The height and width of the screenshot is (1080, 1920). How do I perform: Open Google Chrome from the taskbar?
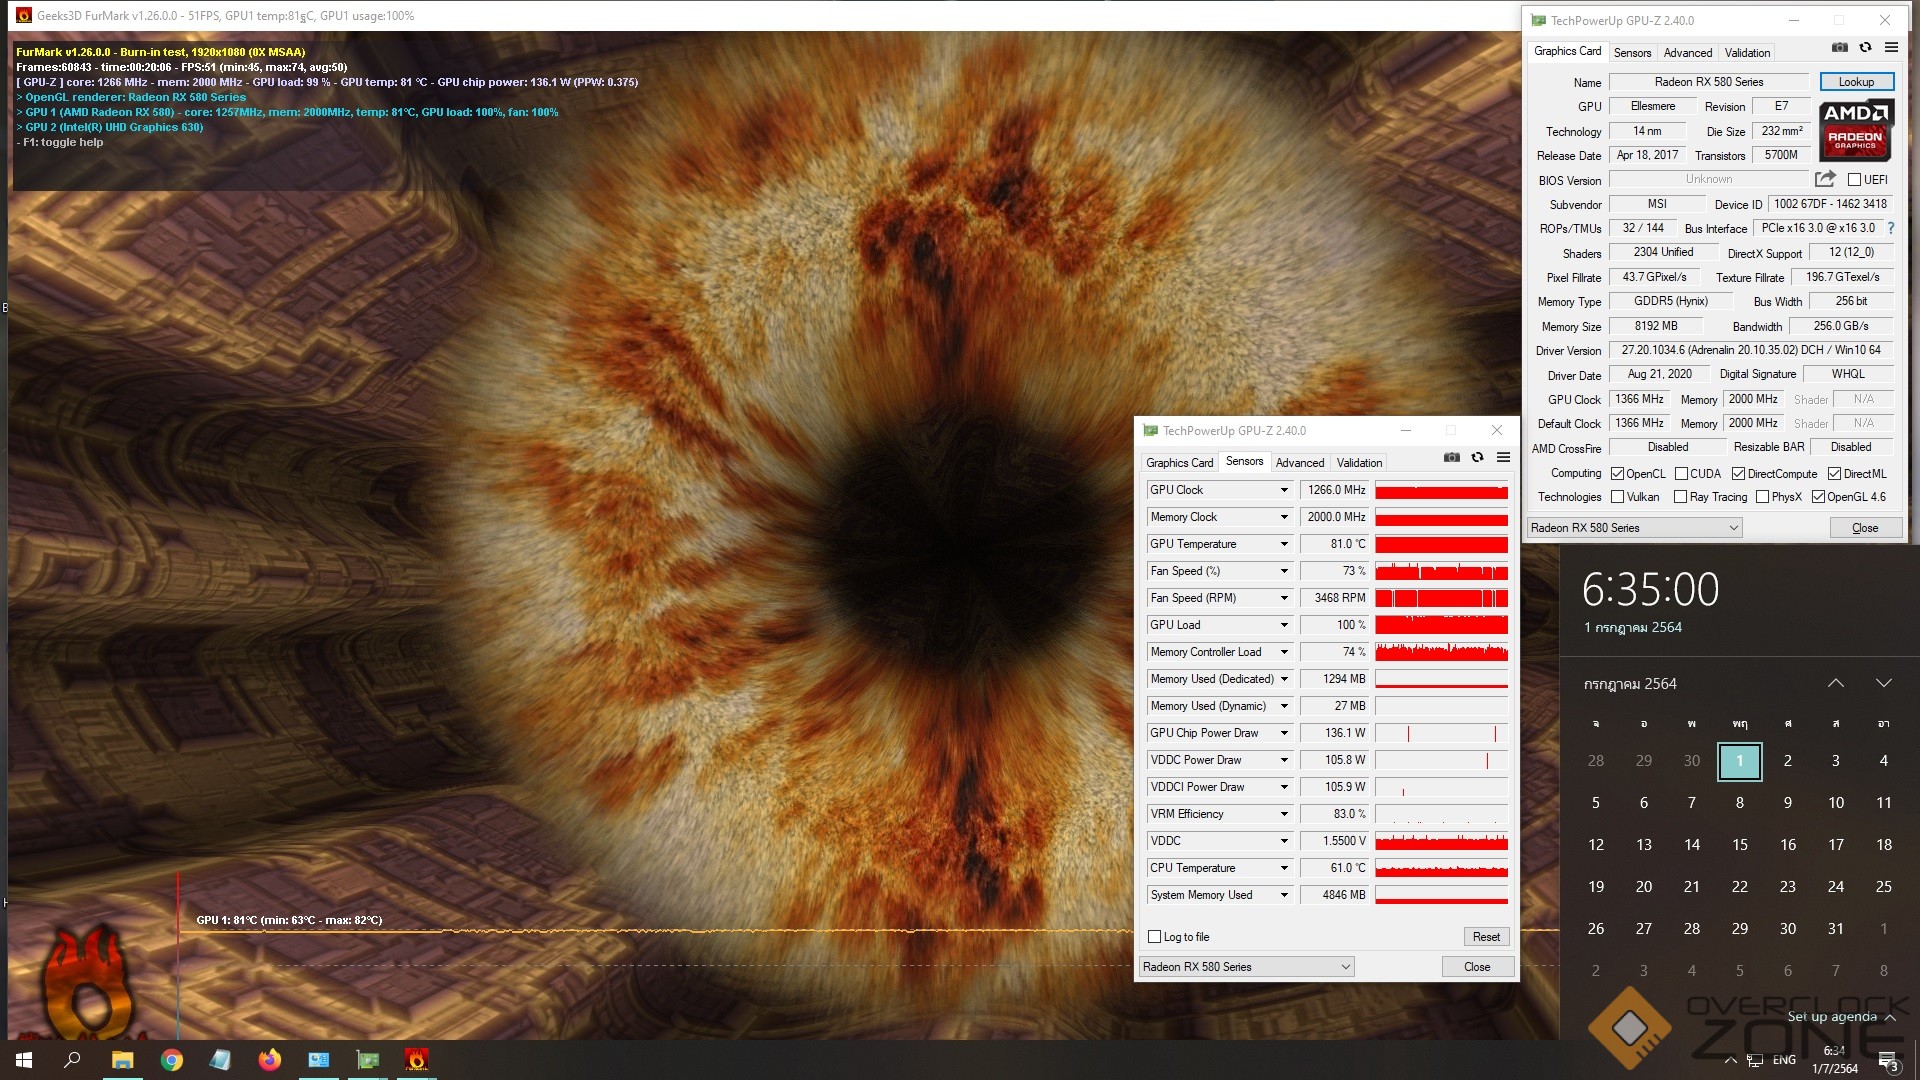[x=172, y=1060]
